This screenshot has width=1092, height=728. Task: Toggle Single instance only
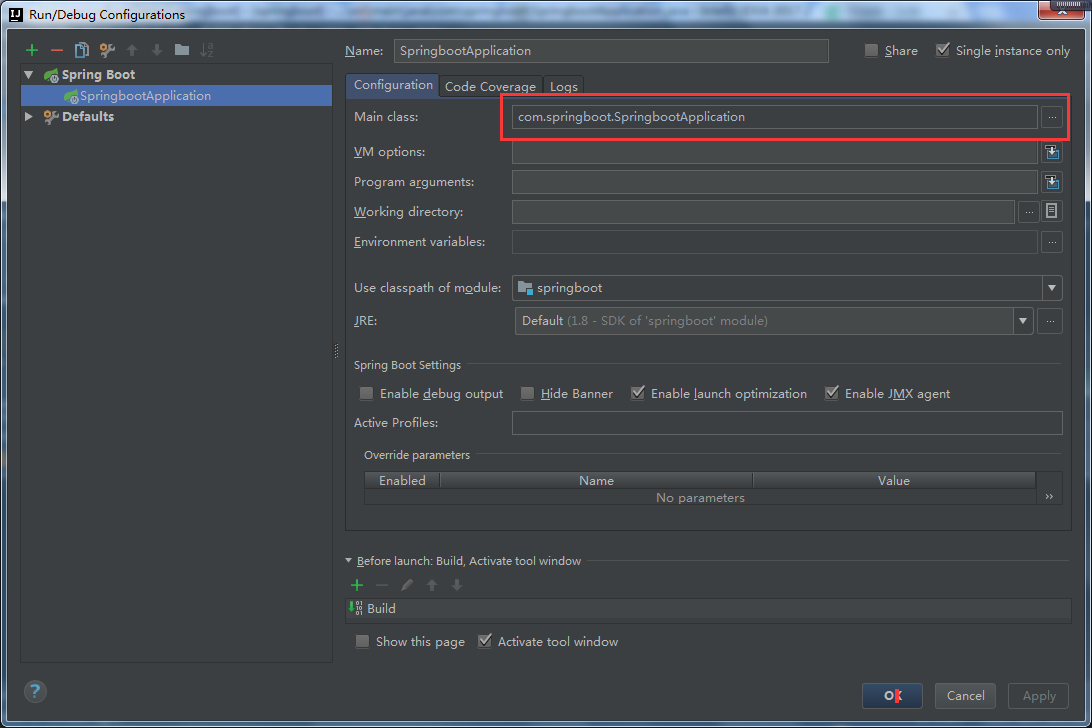tap(942, 50)
